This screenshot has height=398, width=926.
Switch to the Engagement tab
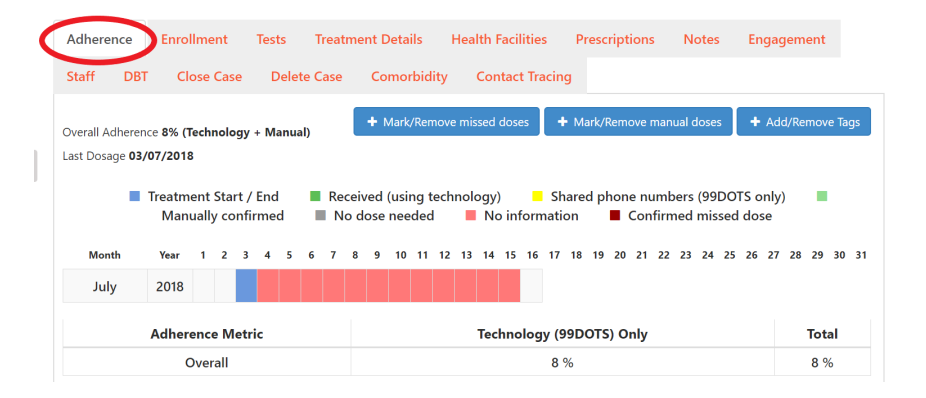click(787, 40)
